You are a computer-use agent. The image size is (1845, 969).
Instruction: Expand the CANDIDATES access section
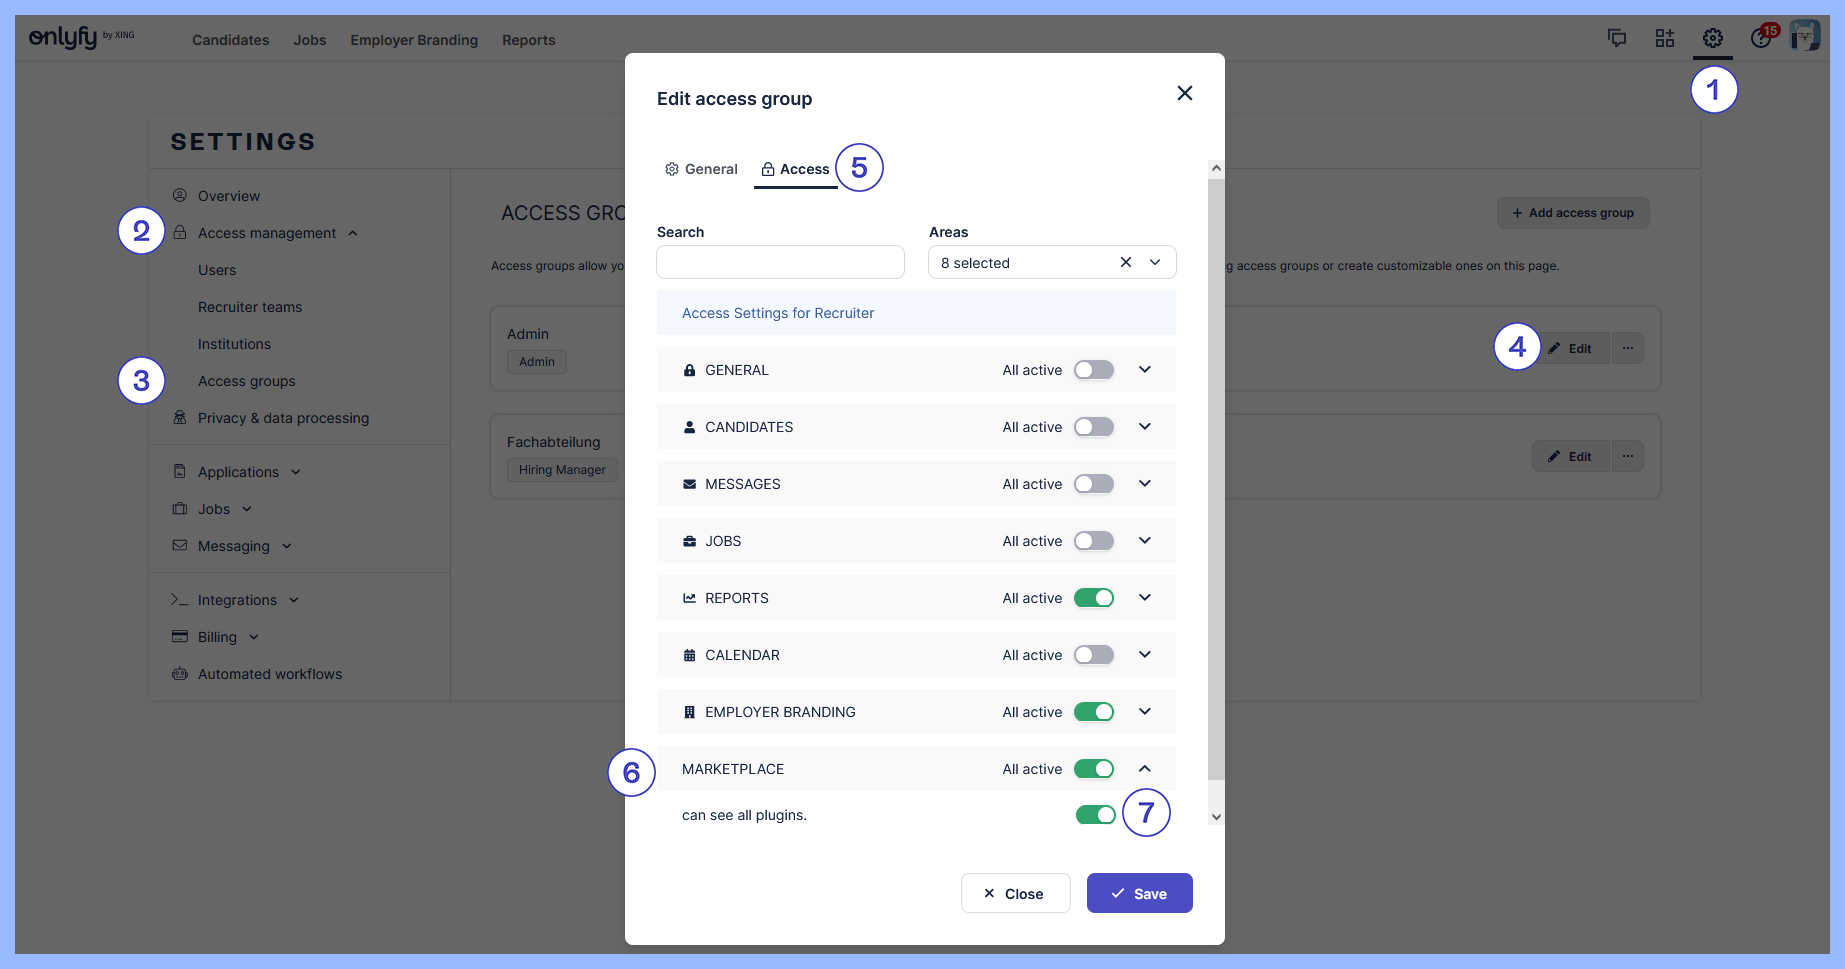point(1144,427)
